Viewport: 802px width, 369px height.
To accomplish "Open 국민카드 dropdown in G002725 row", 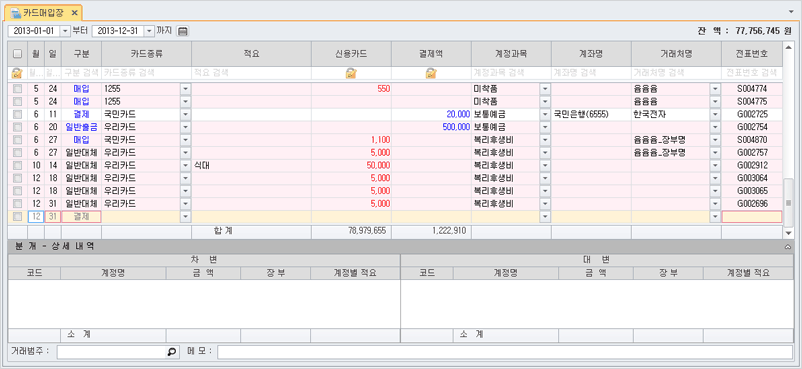I will coord(185,114).
